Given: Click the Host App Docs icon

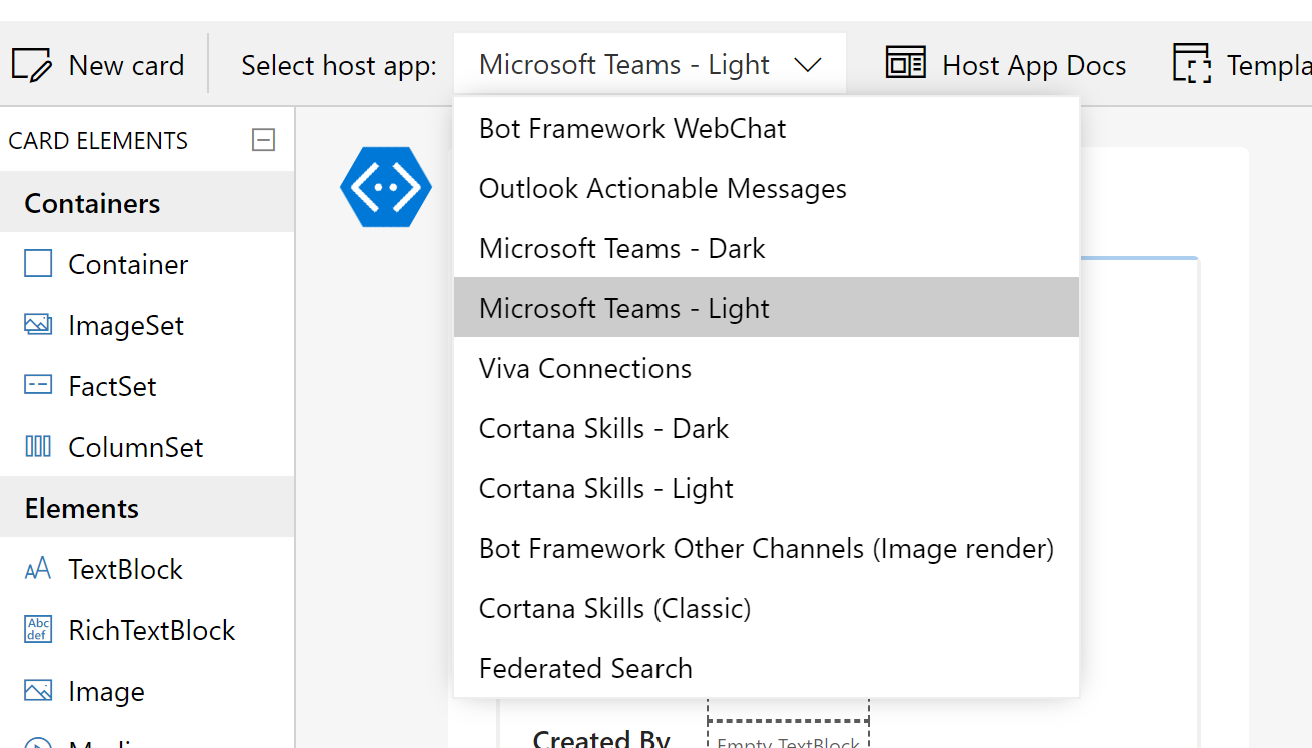Looking at the screenshot, I should (905, 62).
